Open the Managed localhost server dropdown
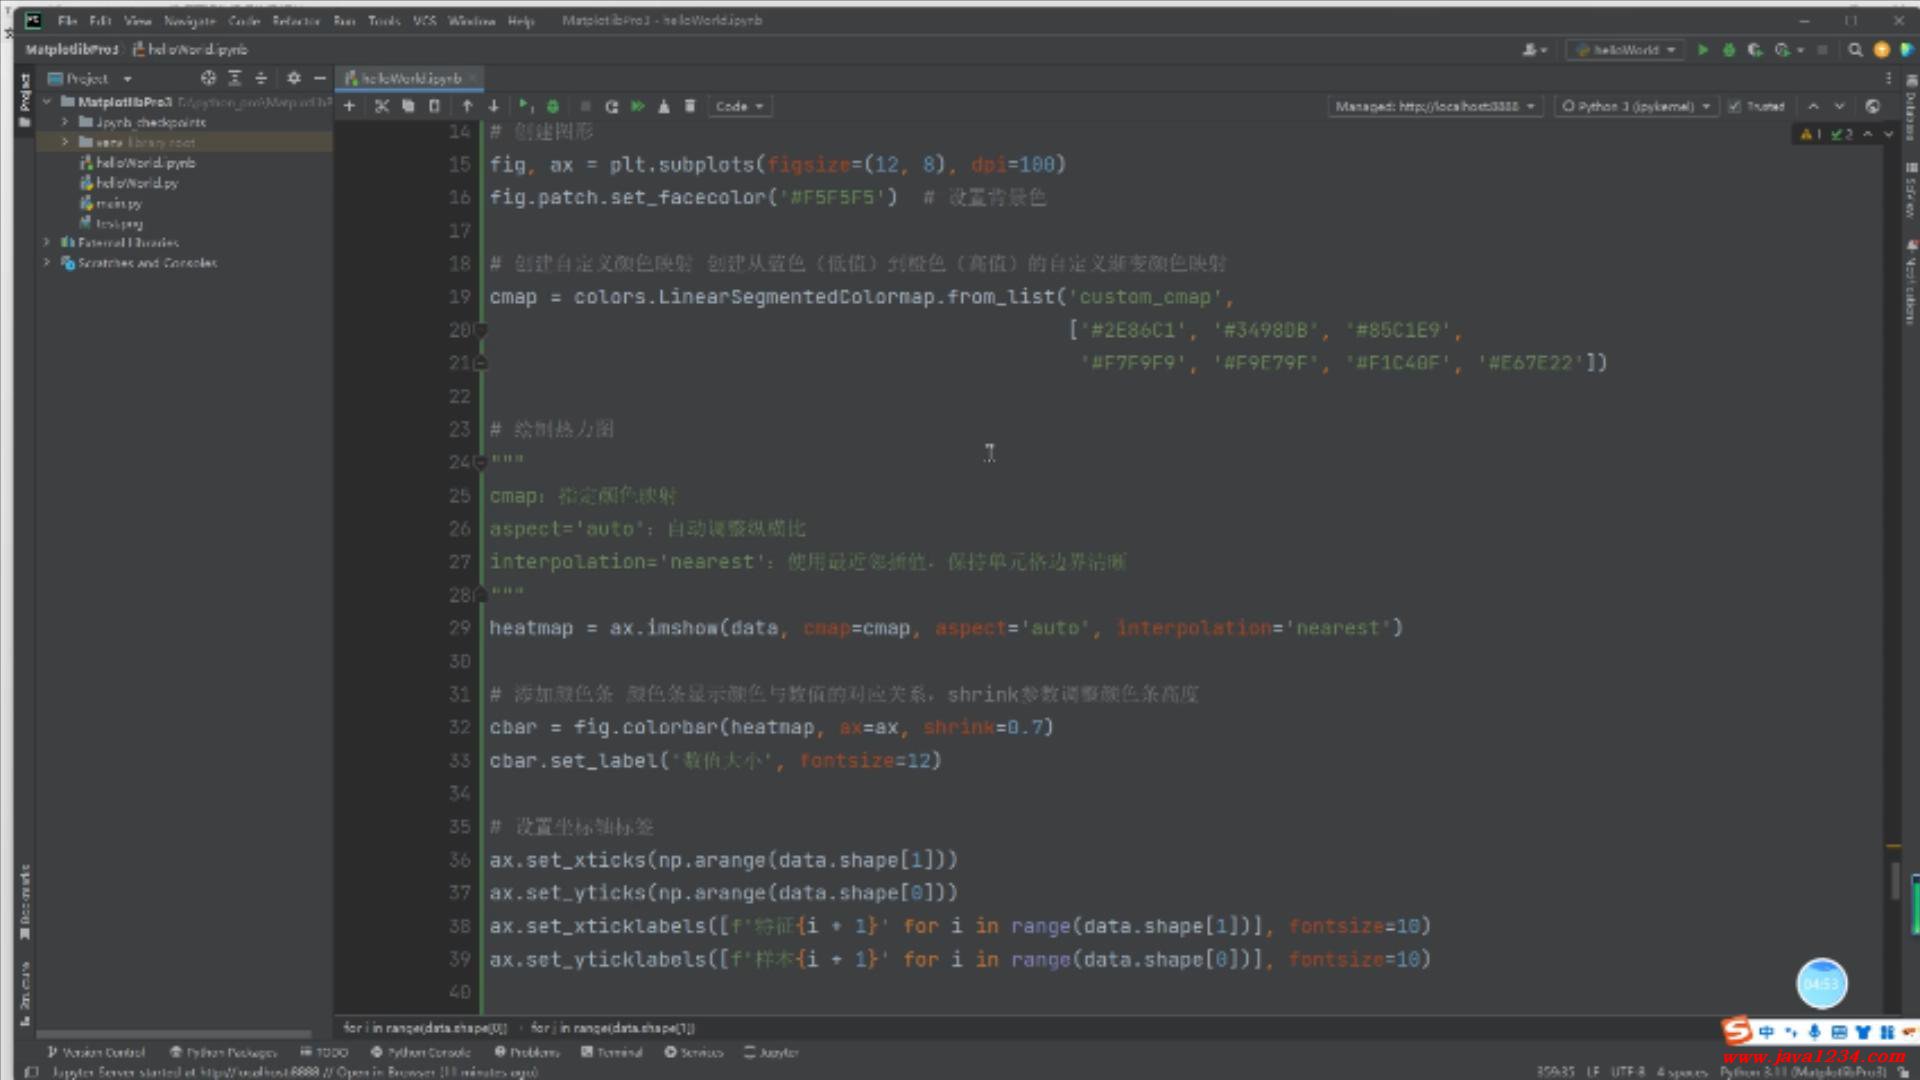 [1434, 106]
